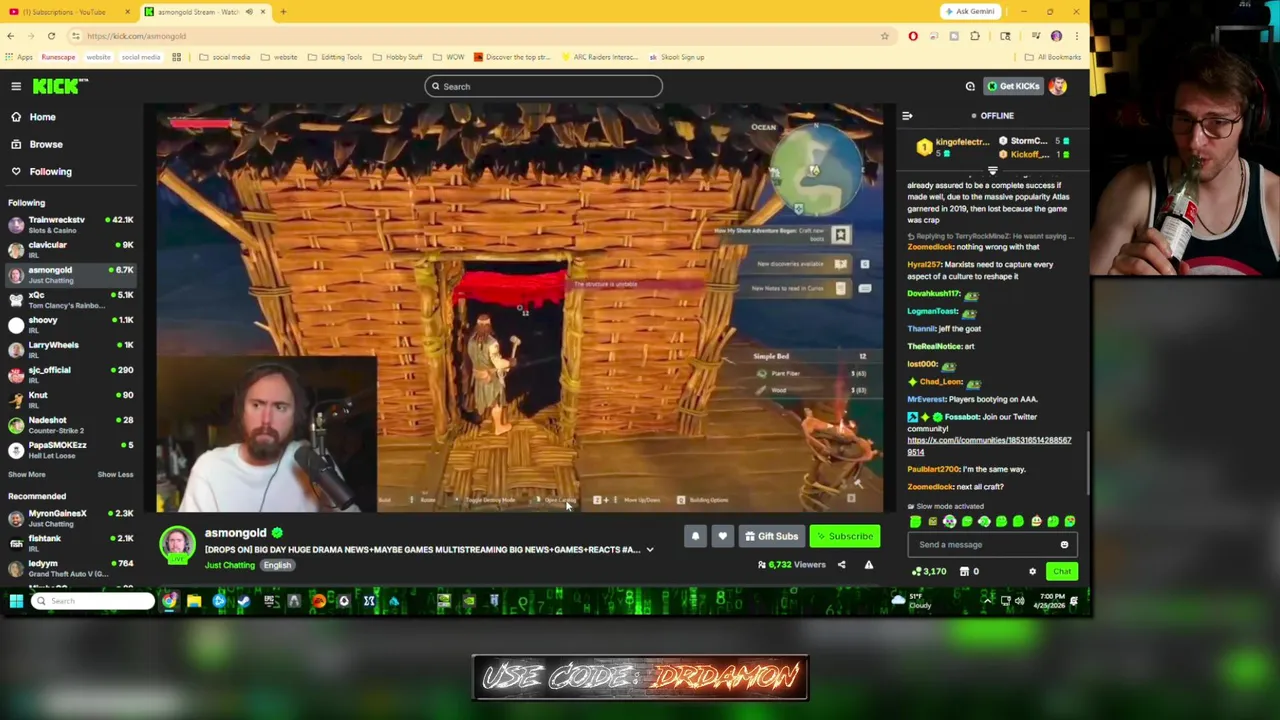The width and height of the screenshot is (1280, 720).
Task: Open a new browser tab
Action: (x=283, y=12)
